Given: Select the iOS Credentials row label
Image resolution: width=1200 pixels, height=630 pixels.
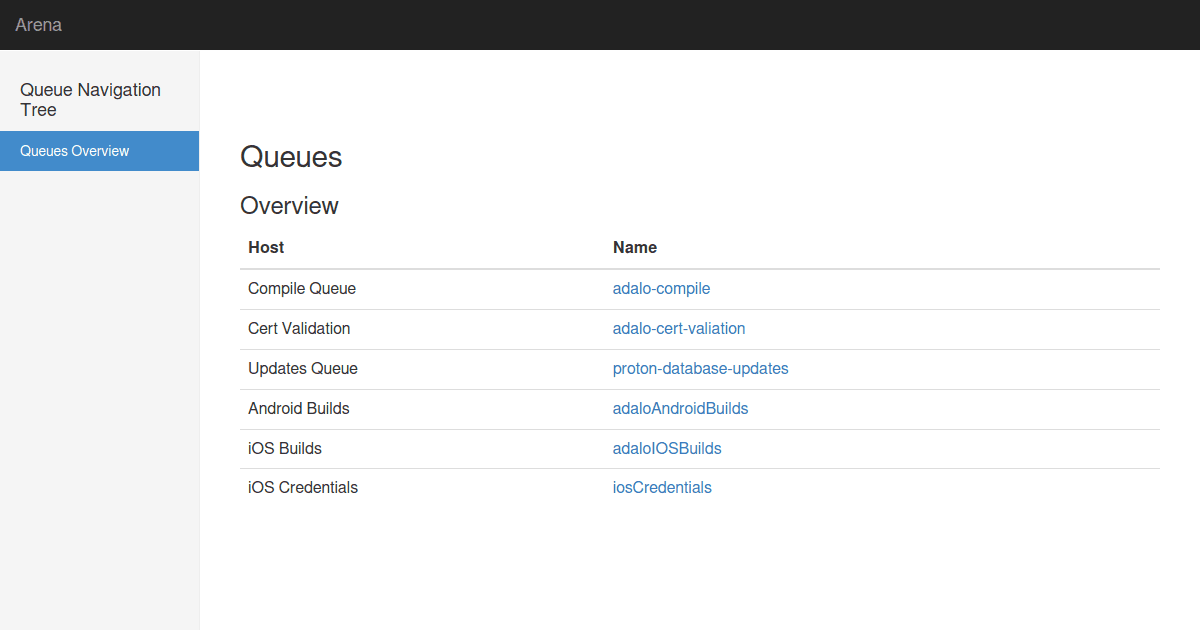Looking at the screenshot, I should tap(302, 487).
